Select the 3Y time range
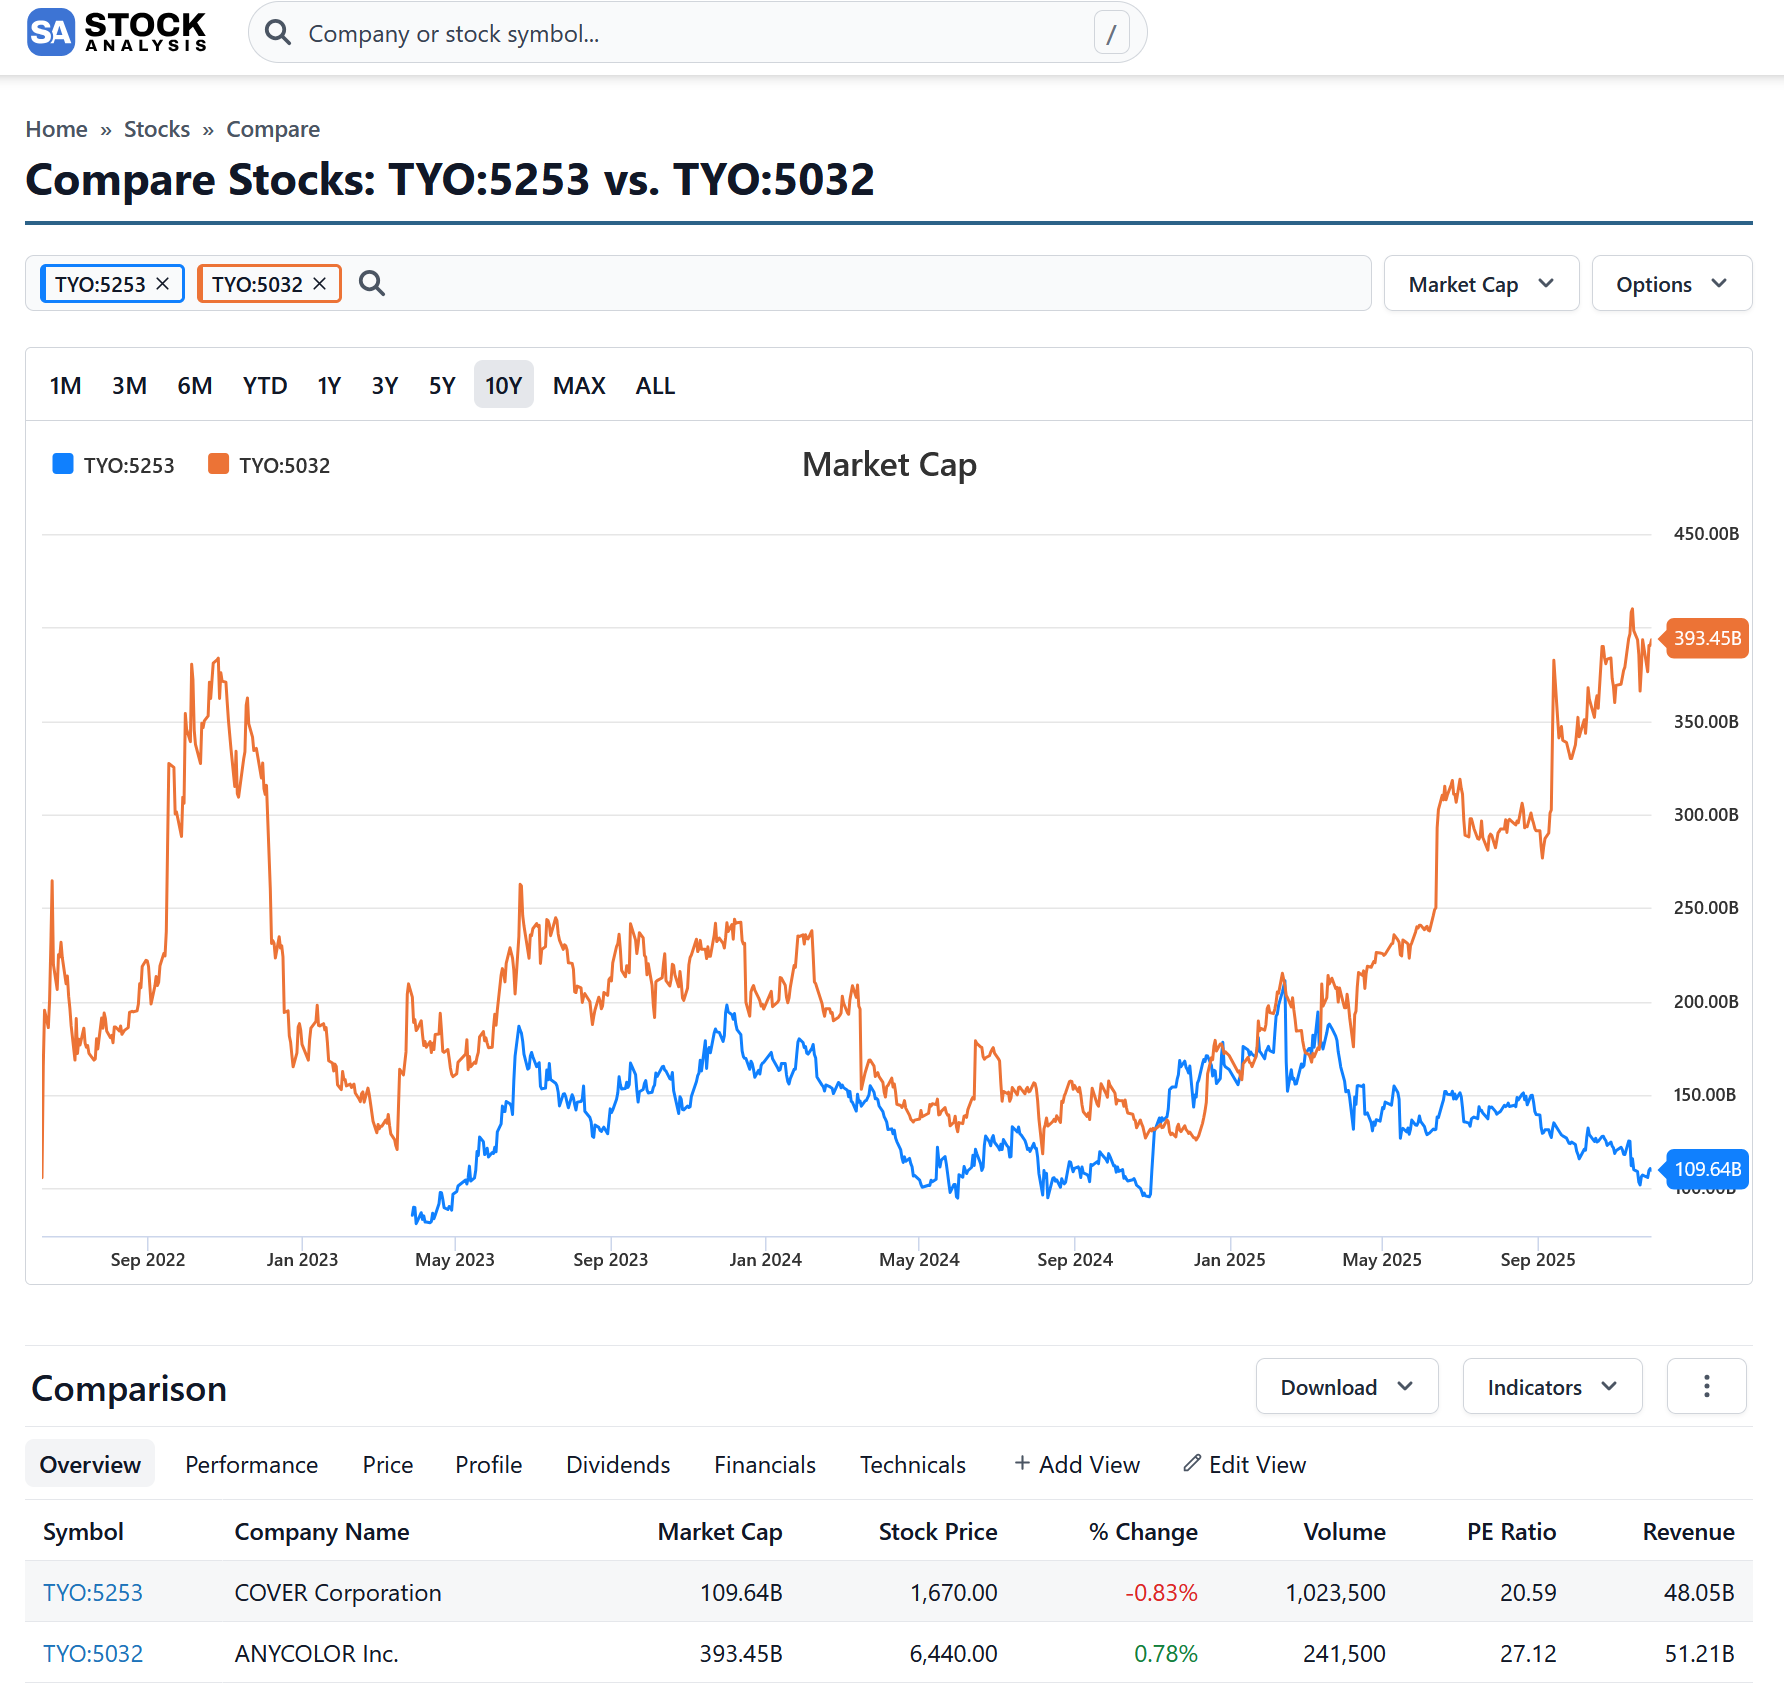 (385, 385)
